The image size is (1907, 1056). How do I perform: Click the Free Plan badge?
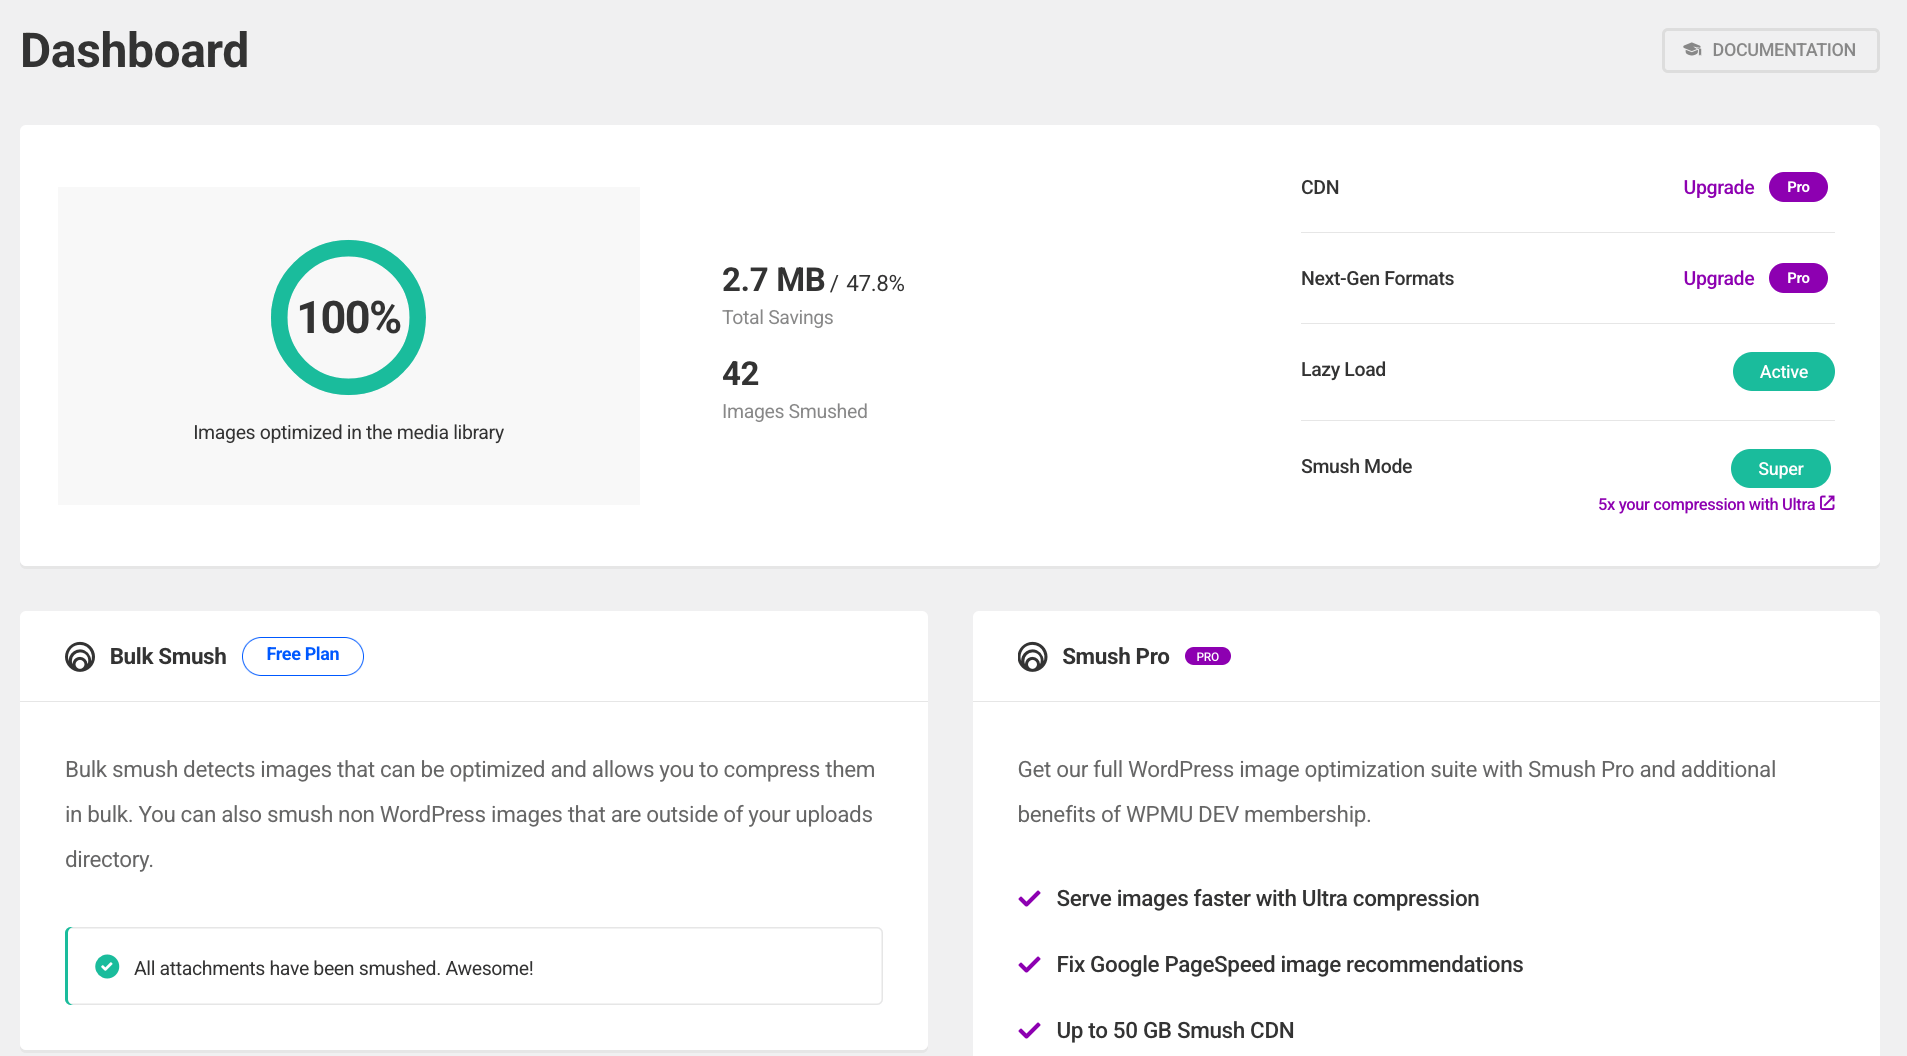303,656
